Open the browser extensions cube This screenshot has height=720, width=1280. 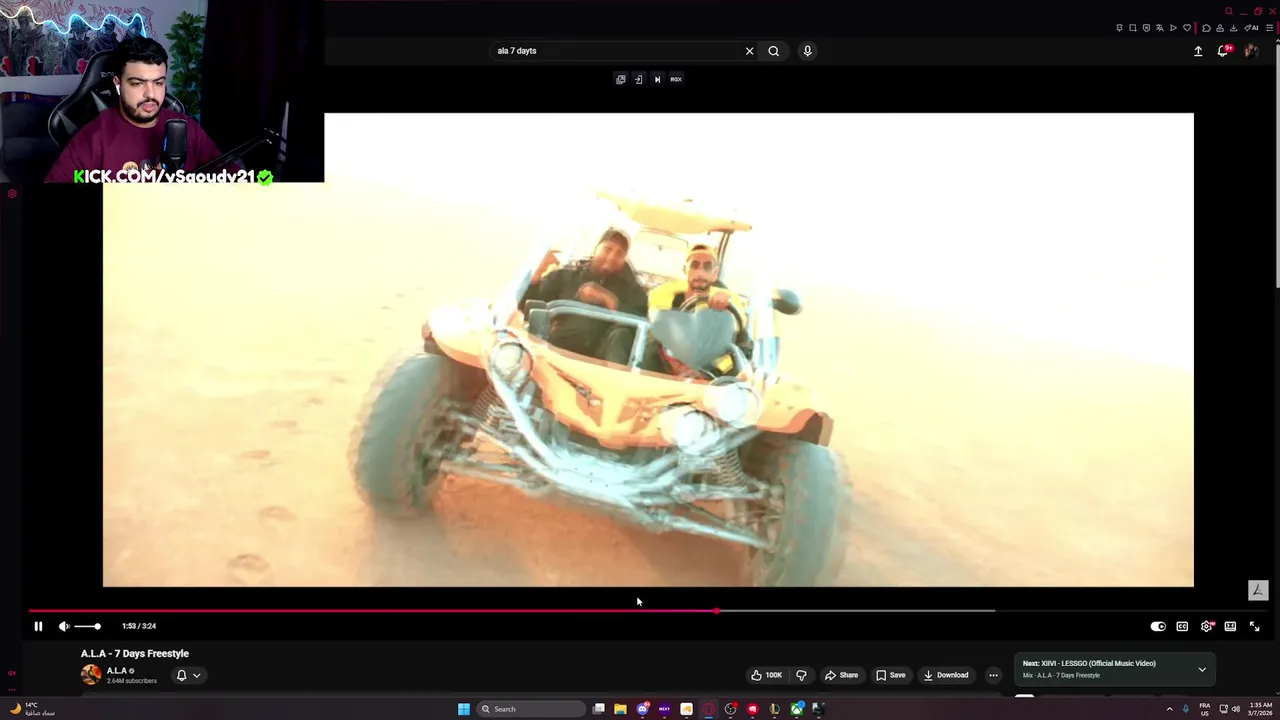(x=1206, y=28)
